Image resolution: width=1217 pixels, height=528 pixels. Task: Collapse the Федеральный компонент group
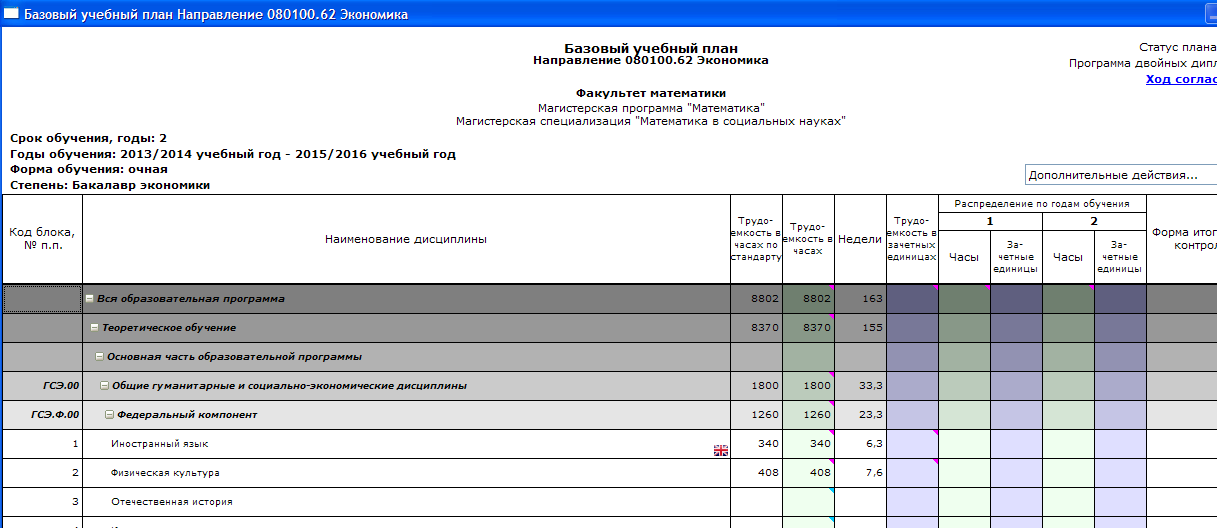pyautogui.click(x=110, y=415)
